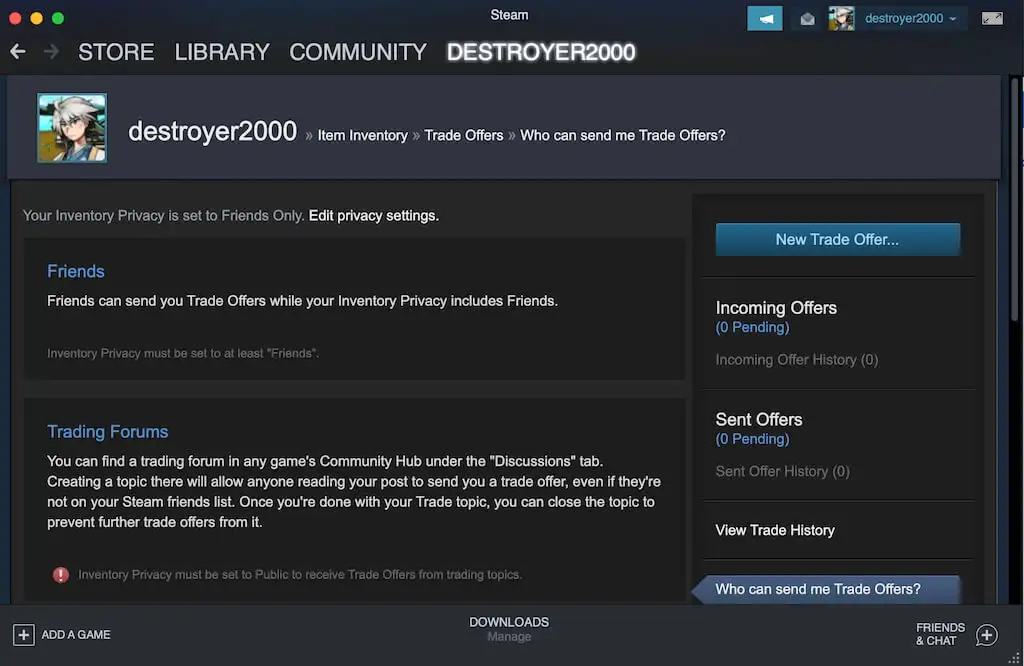The image size is (1024, 666).
Task: Click 'Friends can send you Trade Offers' sentence
Action: tap(302, 301)
